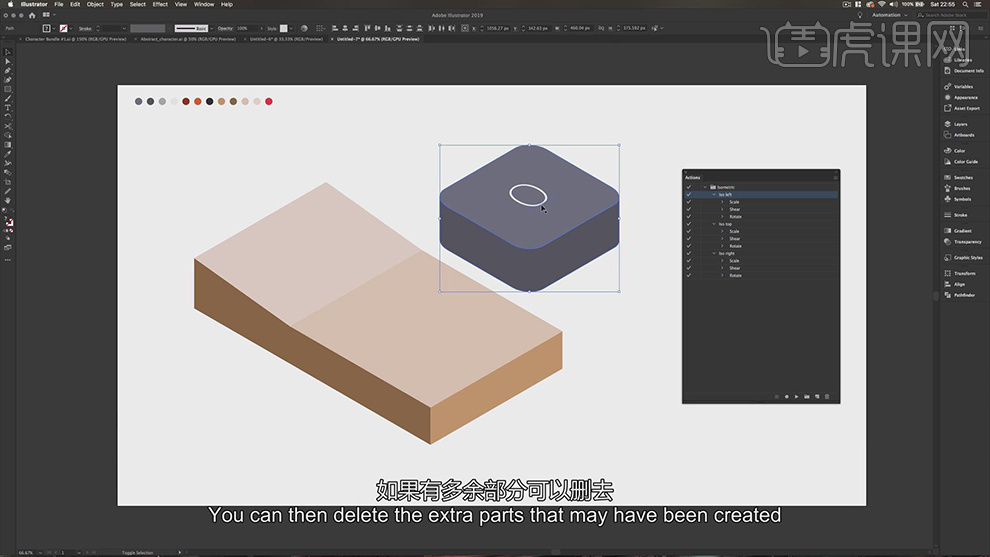This screenshot has height=557, width=990.
Task: Switch to Character Bundle #1.ai document tab
Action: tap(75, 39)
